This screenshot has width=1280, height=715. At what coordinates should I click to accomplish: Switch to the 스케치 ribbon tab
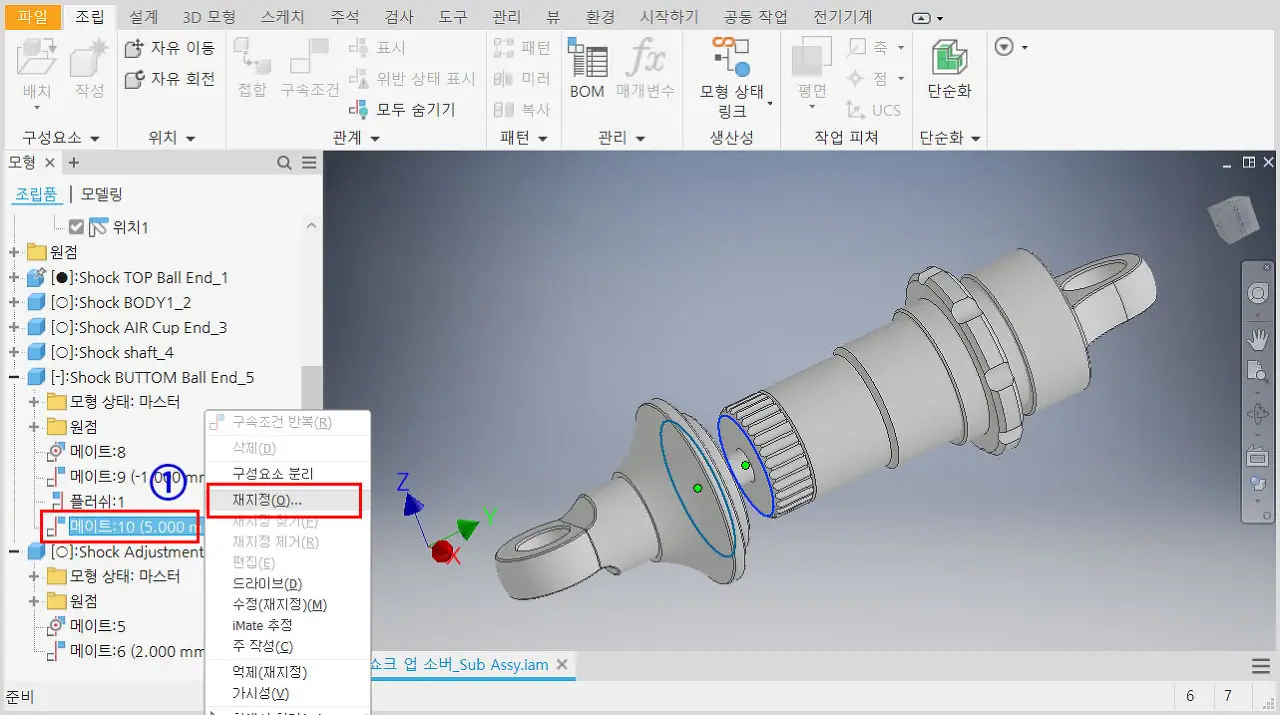[282, 17]
